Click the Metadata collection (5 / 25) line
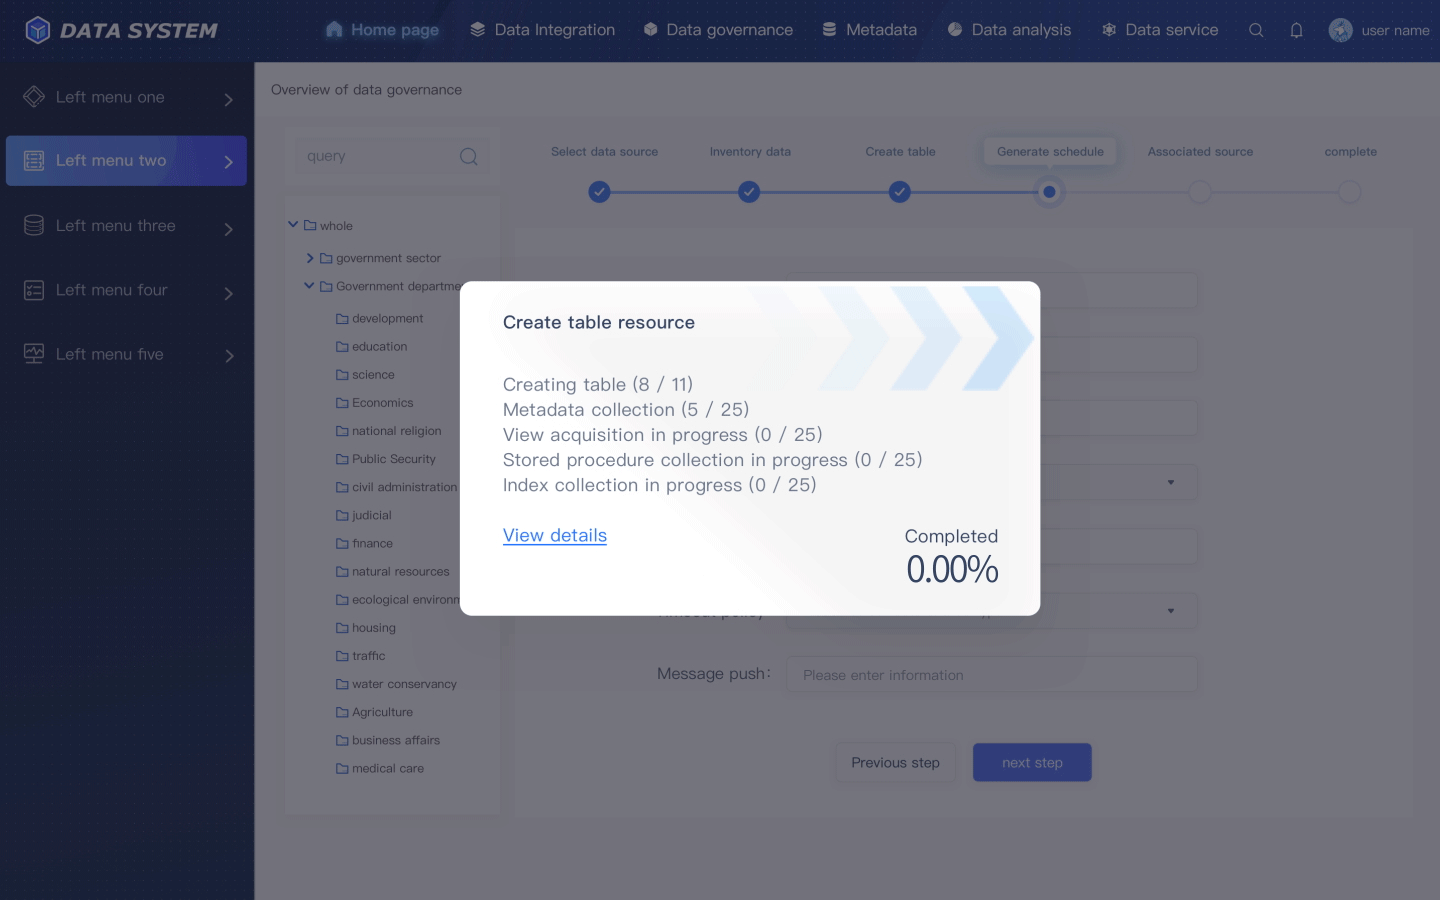Viewport: 1440px width, 900px height. pyautogui.click(x=626, y=410)
